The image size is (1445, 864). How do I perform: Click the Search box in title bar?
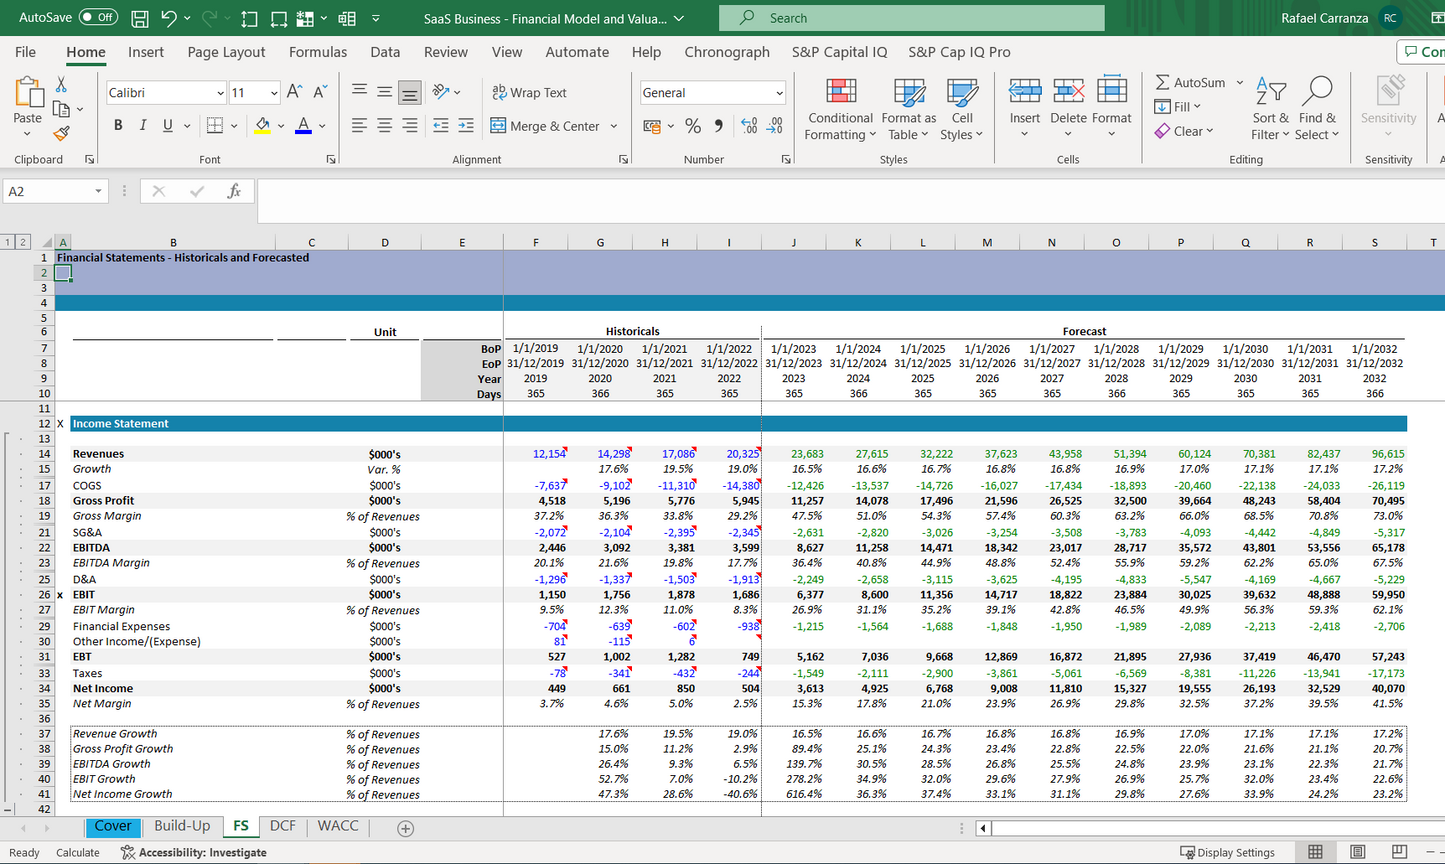coord(911,18)
